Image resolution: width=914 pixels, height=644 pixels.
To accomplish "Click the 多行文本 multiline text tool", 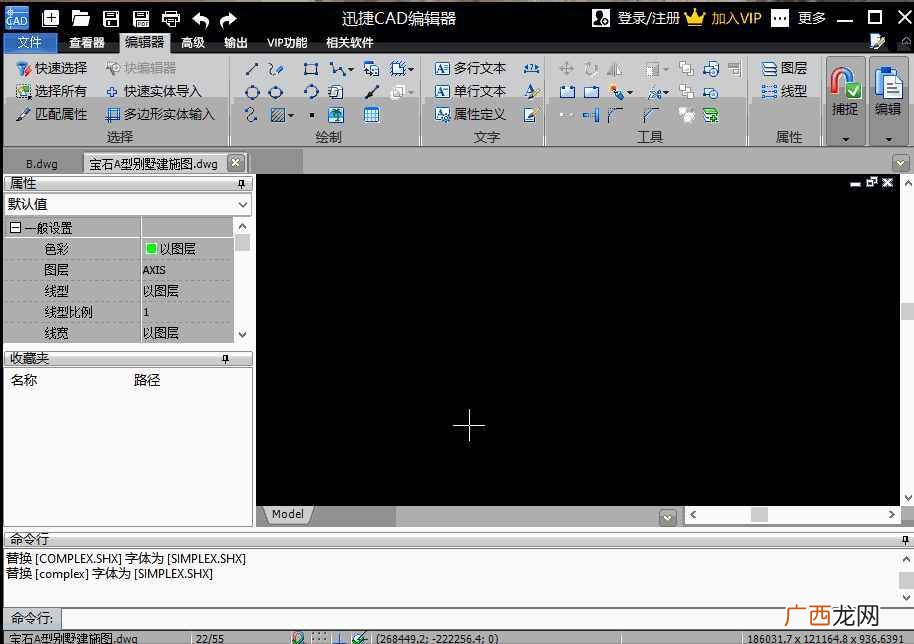I will 470,68.
